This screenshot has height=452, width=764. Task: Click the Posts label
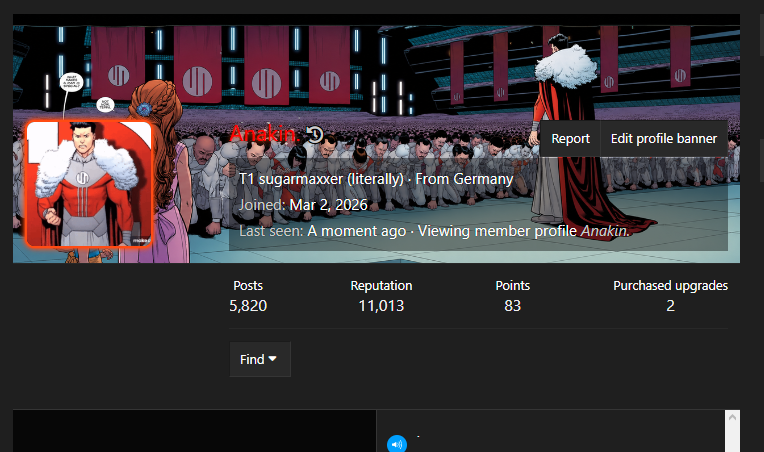coord(248,285)
